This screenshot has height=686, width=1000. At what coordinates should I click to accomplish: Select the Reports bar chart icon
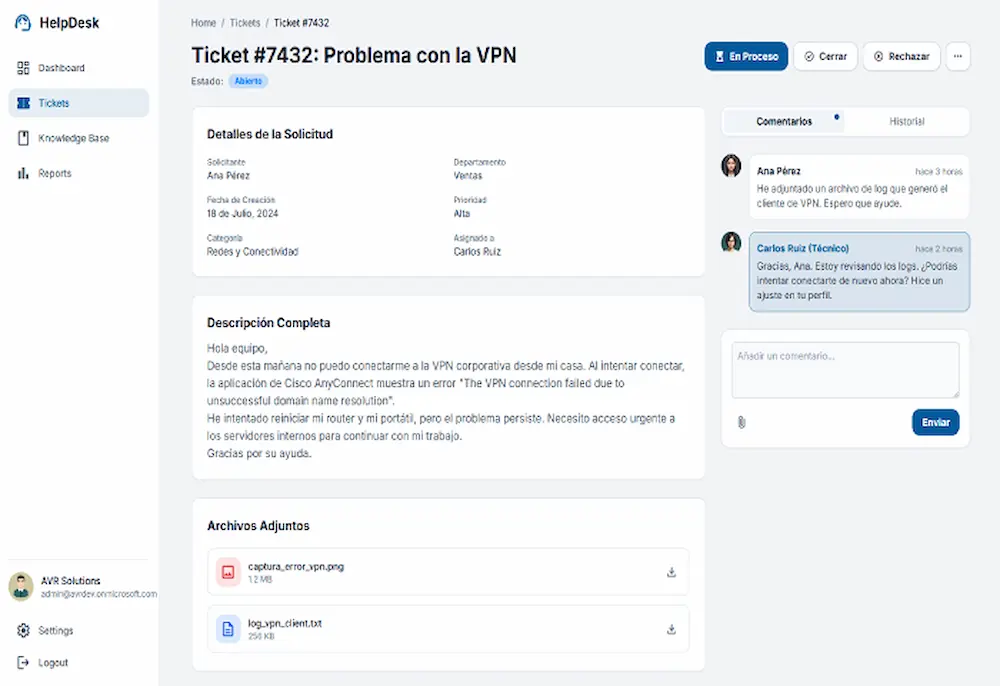coord(22,172)
